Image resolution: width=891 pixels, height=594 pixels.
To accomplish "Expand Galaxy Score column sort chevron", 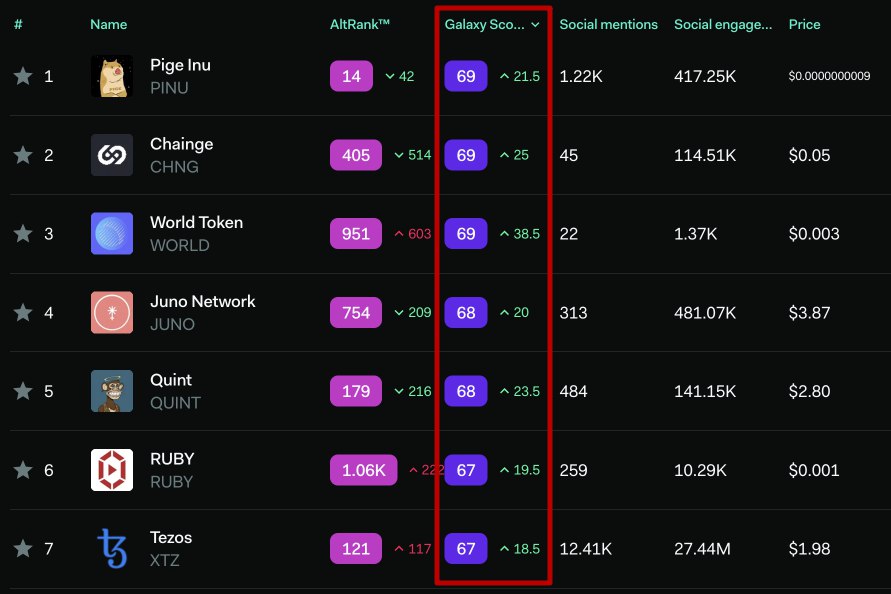I will pyautogui.click(x=535, y=24).
